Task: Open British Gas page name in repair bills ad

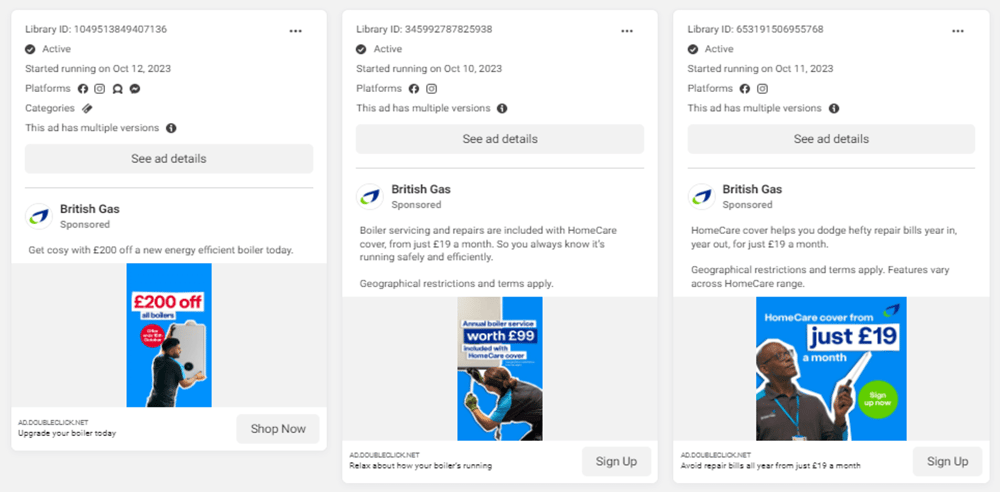Action: tap(753, 190)
